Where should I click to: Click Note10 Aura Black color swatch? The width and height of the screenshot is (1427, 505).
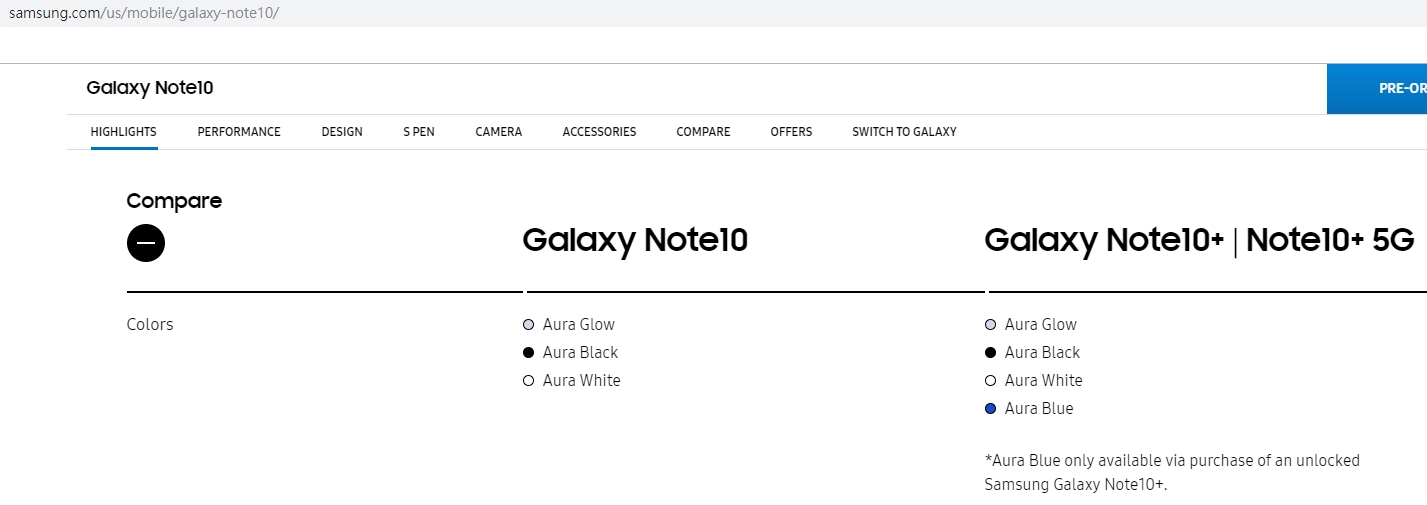(529, 353)
